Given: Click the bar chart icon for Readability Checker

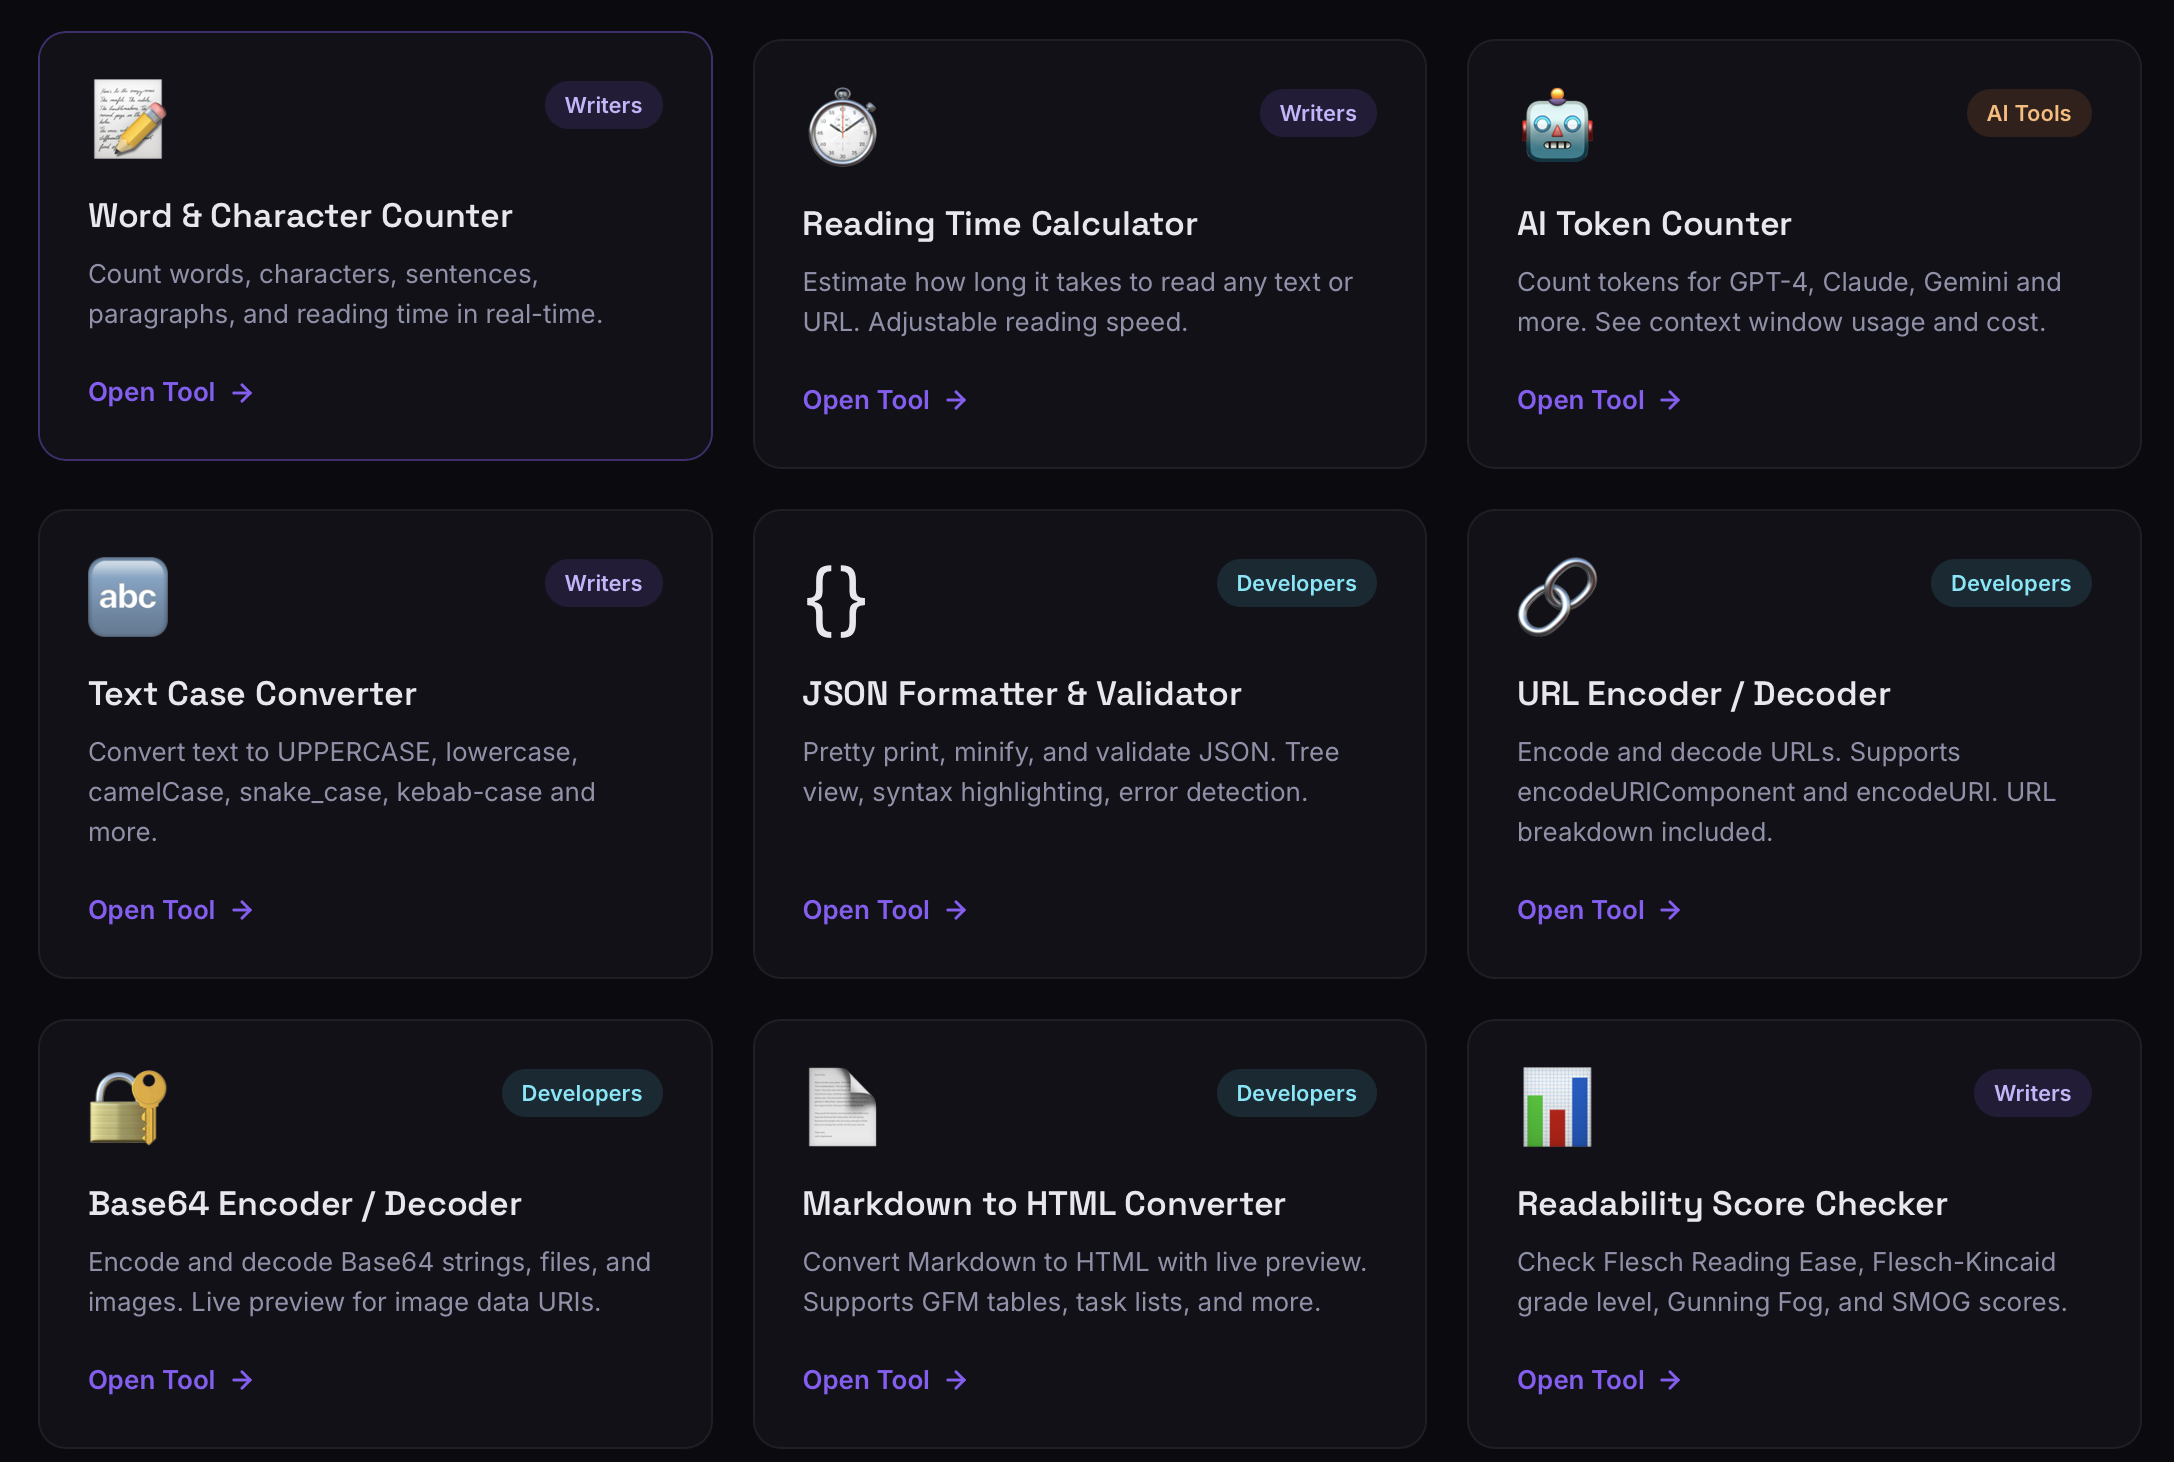Looking at the screenshot, I should pos(1557,1107).
